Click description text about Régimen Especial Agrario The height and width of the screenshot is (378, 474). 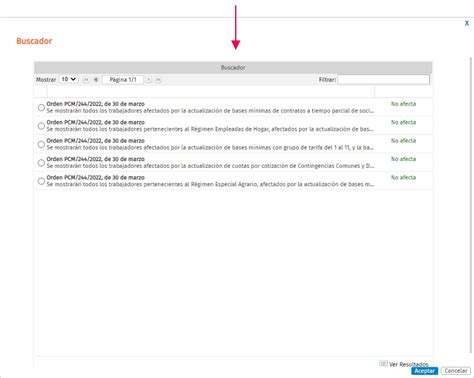click(x=210, y=184)
